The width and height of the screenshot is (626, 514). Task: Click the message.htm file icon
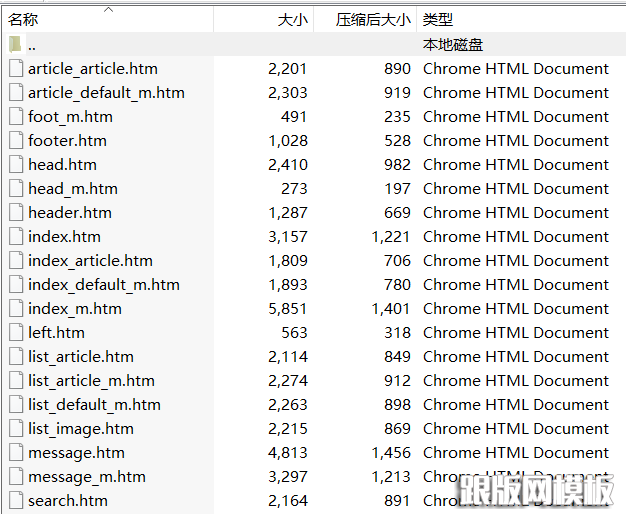[x=15, y=453]
